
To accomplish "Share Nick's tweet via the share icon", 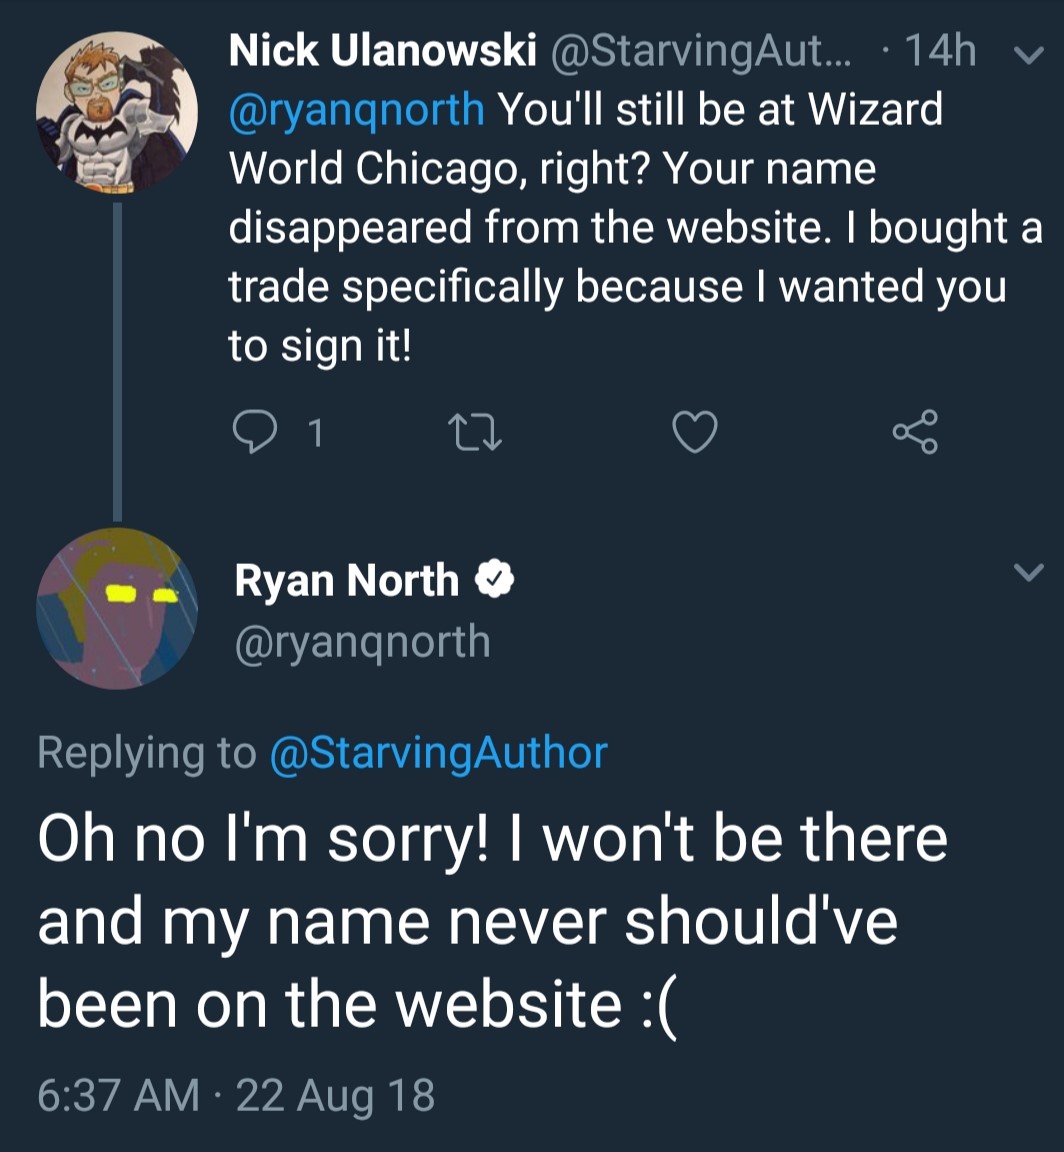I will pyautogui.click(x=915, y=432).
